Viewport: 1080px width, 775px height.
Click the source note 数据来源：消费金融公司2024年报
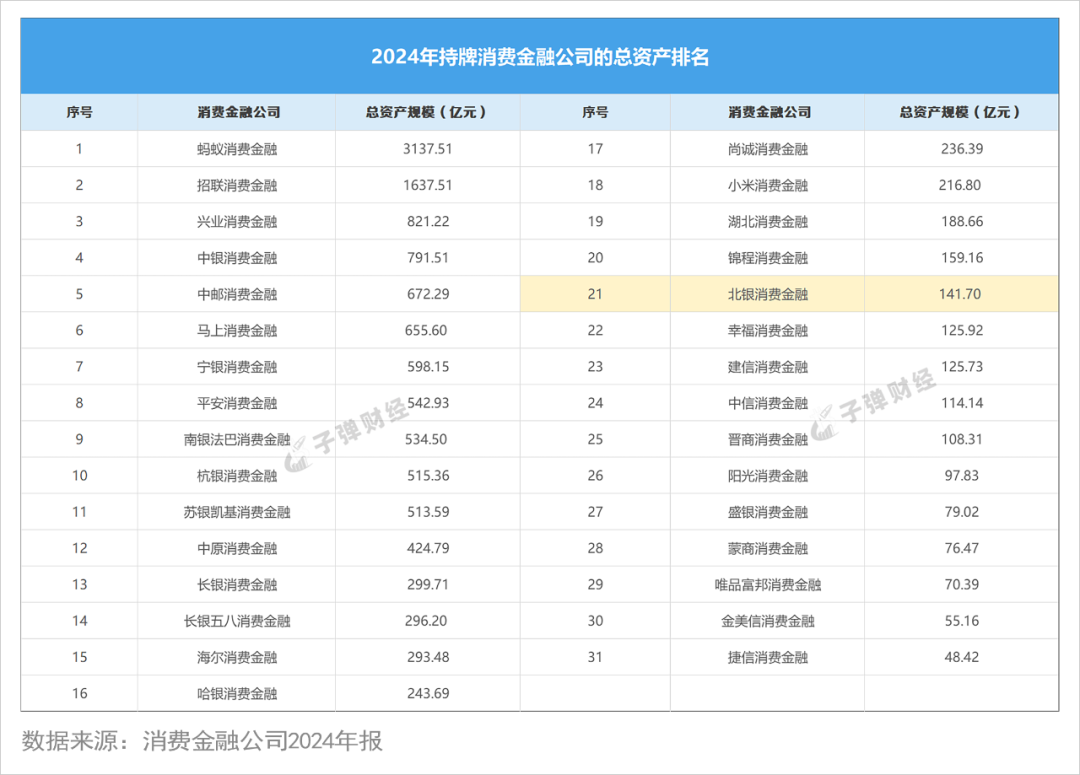pos(202,741)
